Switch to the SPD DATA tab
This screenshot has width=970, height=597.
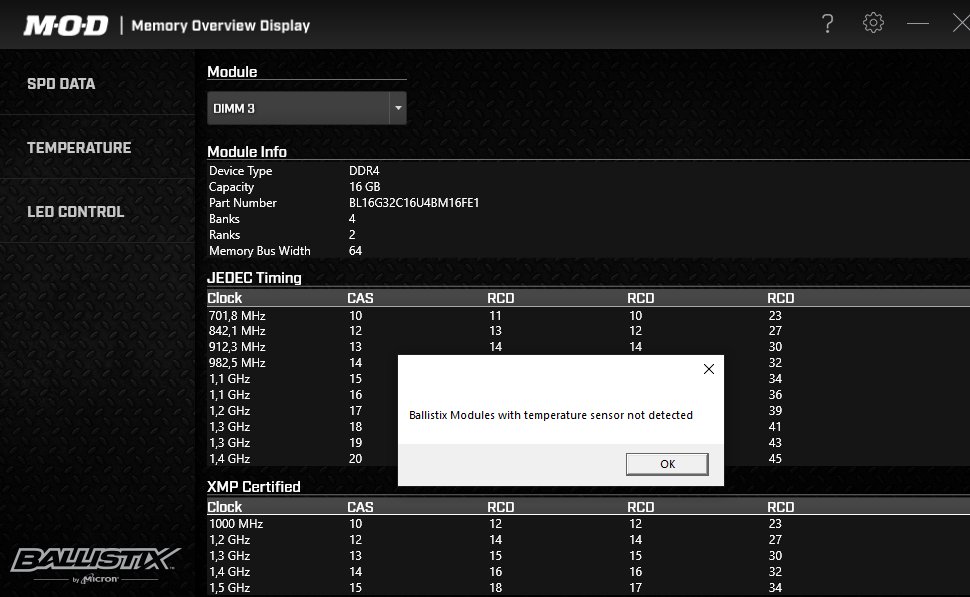click(x=61, y=84)
